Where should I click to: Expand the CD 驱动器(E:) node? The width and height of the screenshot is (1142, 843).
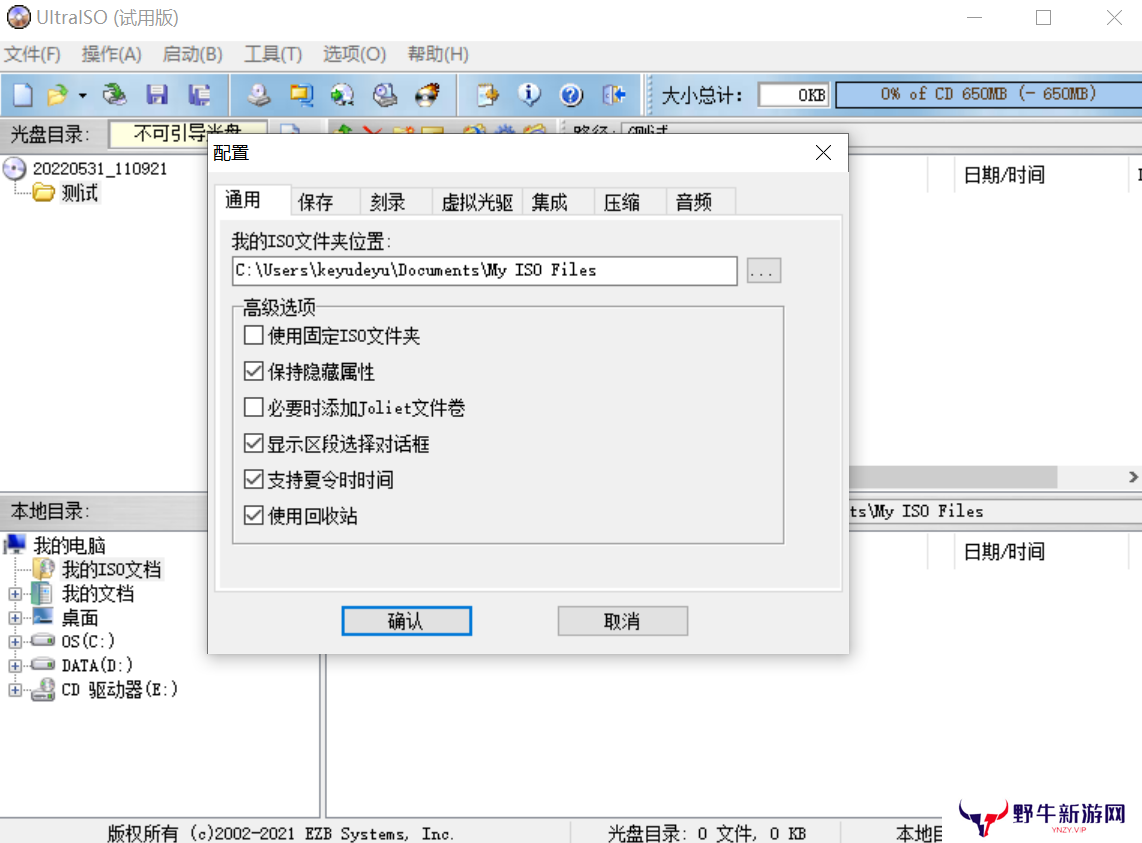point(15,690)
